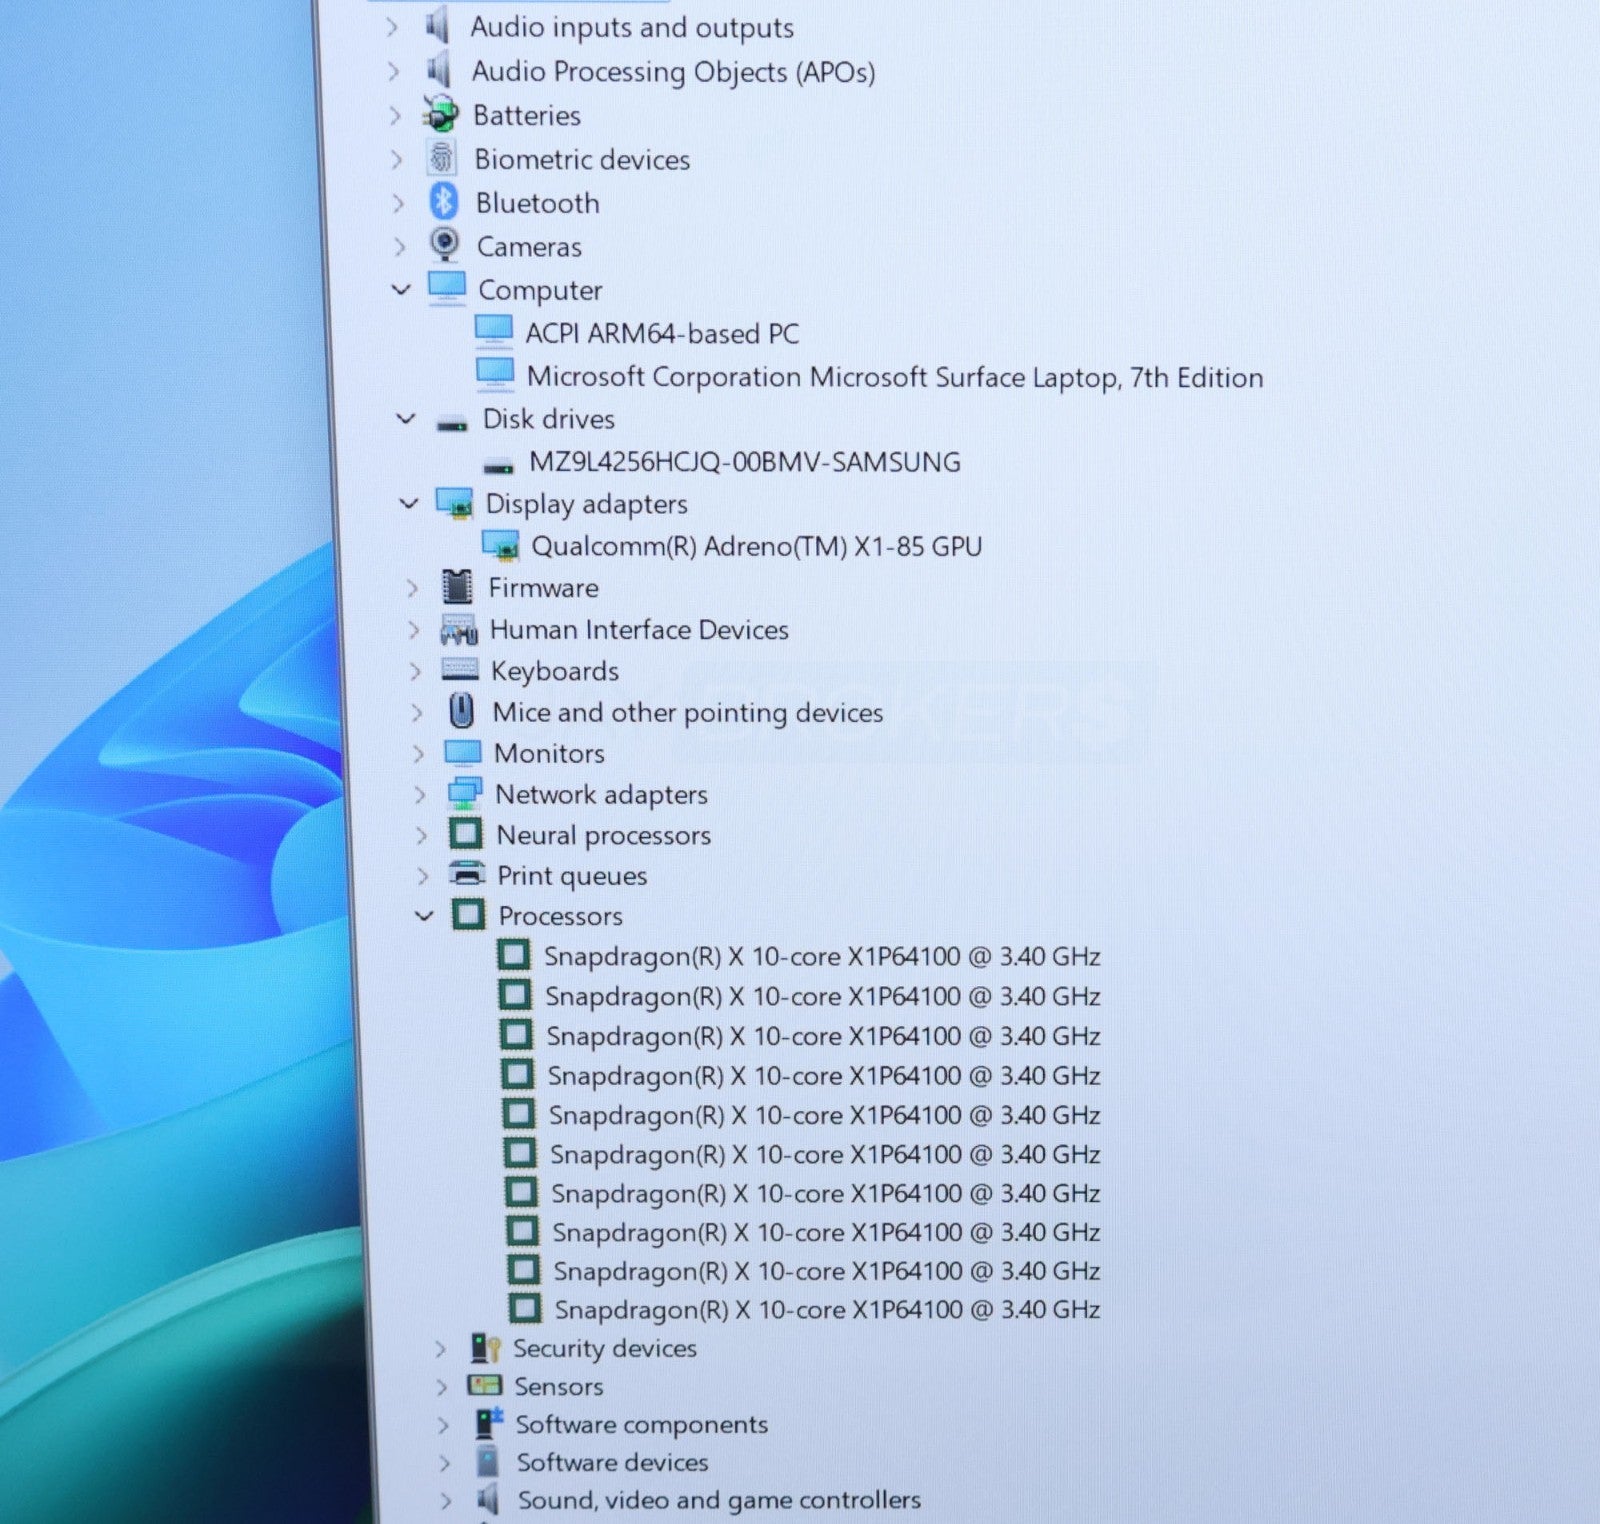
Task: Click the Cameras webcam icon
Action: pyautogui.click(x=444, y=245)
